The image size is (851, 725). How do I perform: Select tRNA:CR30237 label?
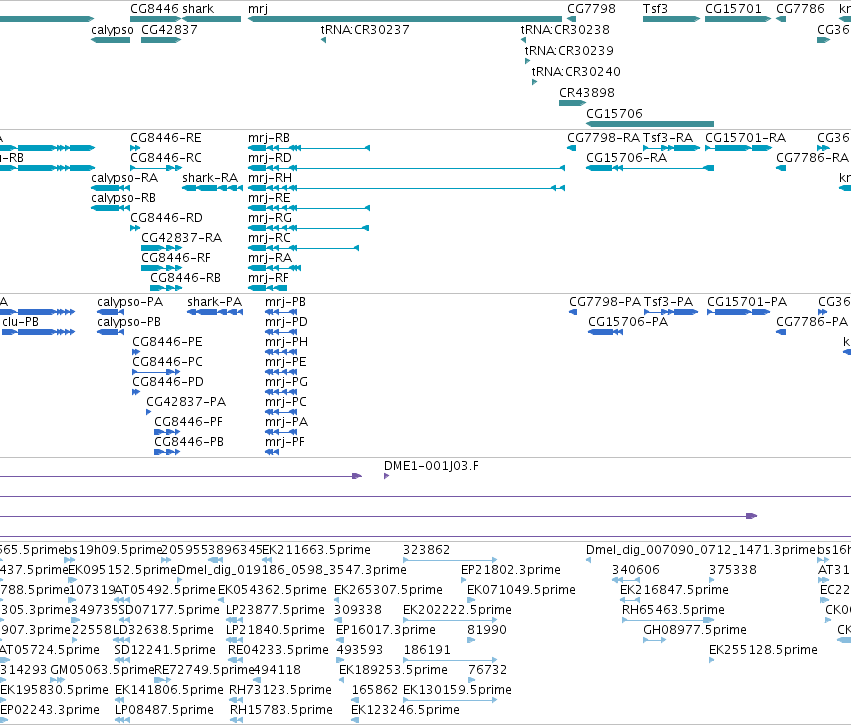(365, 30)
